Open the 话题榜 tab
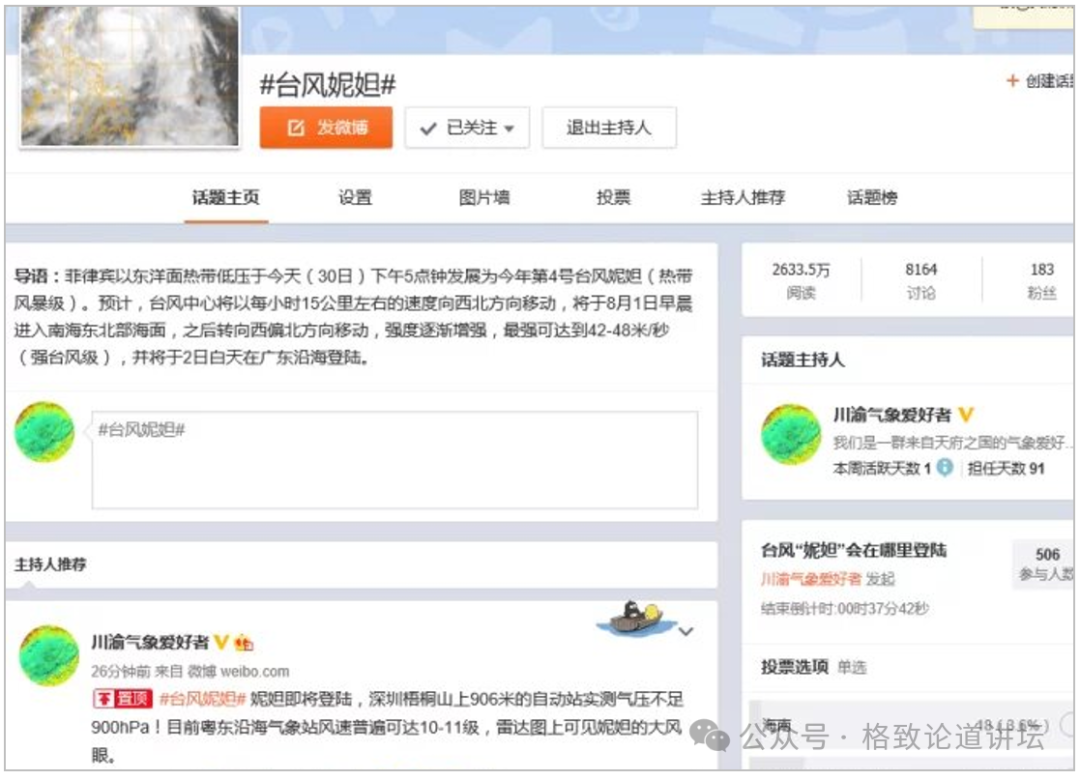1080x780 pixels. tap(872, 198)
